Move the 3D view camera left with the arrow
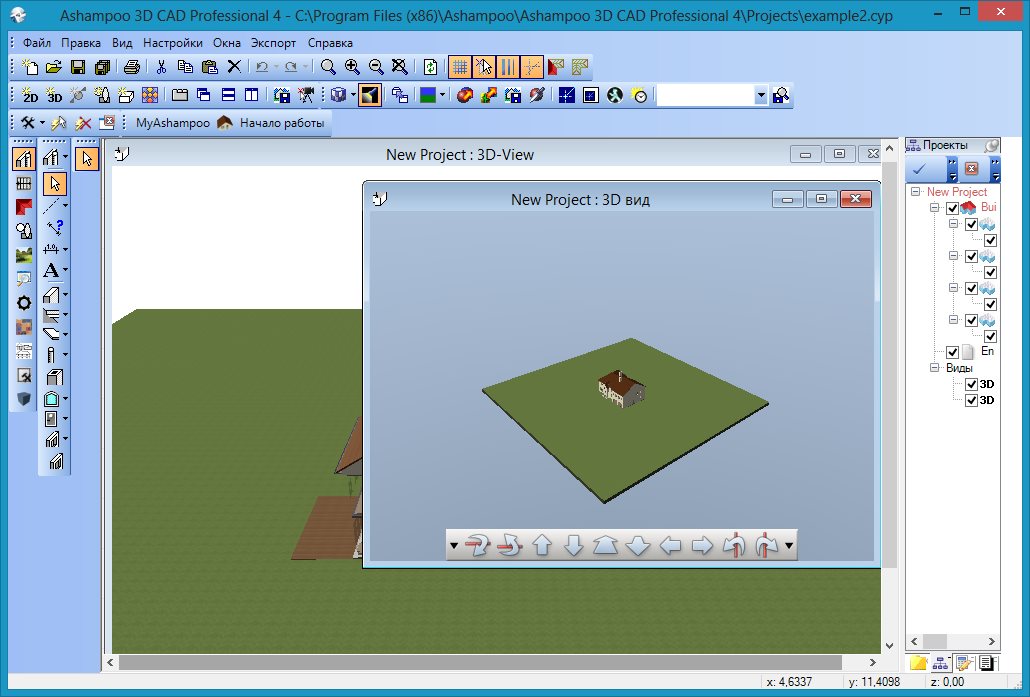 point(670,545)
